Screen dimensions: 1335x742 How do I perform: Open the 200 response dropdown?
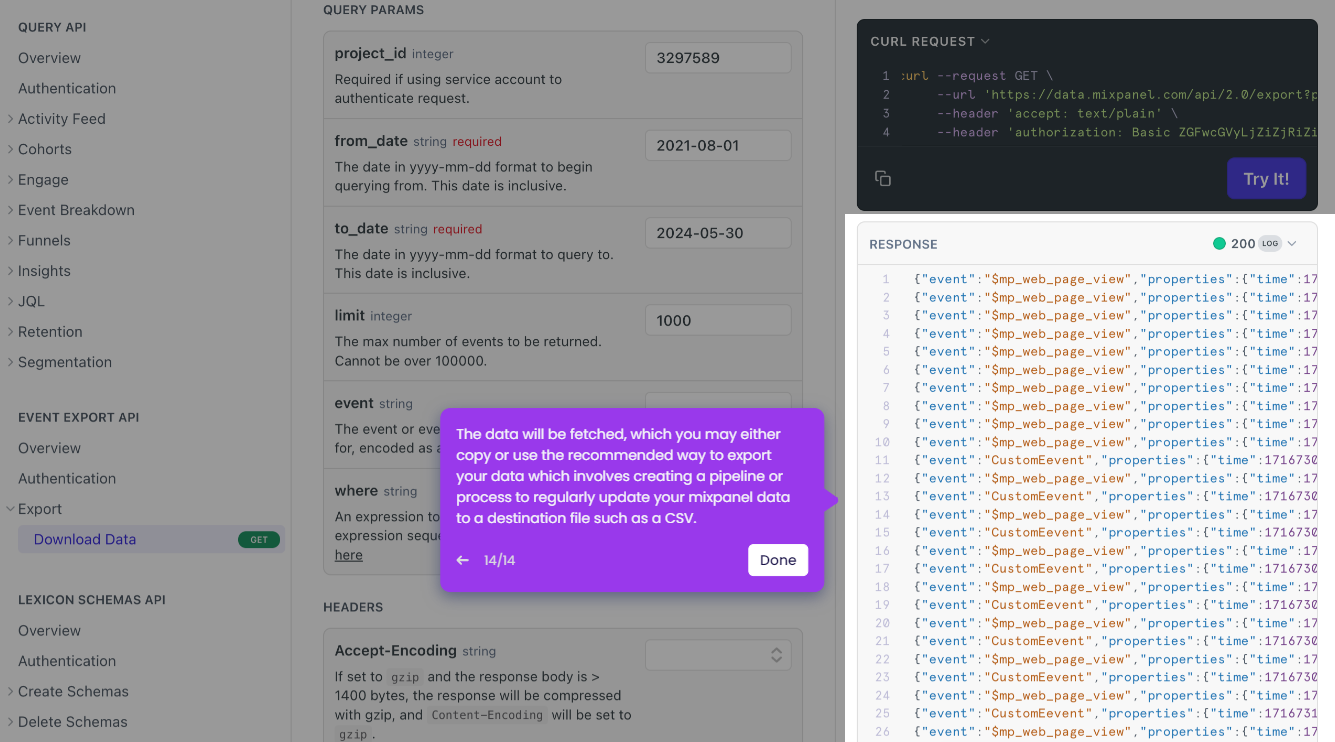pyautogui.click(x=1292, y=243)
